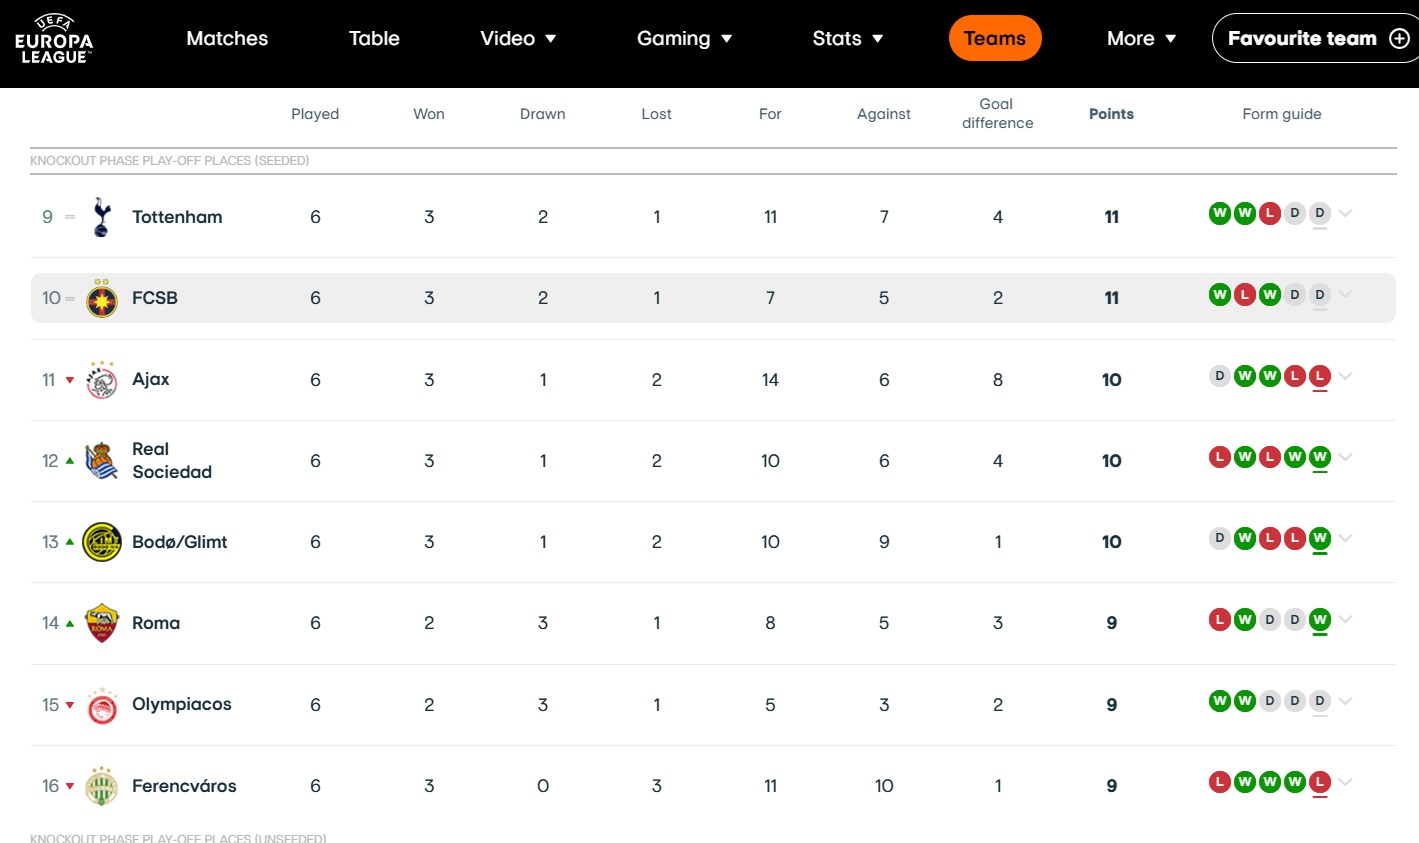Select the orange Teams tab

click(994, 39)
